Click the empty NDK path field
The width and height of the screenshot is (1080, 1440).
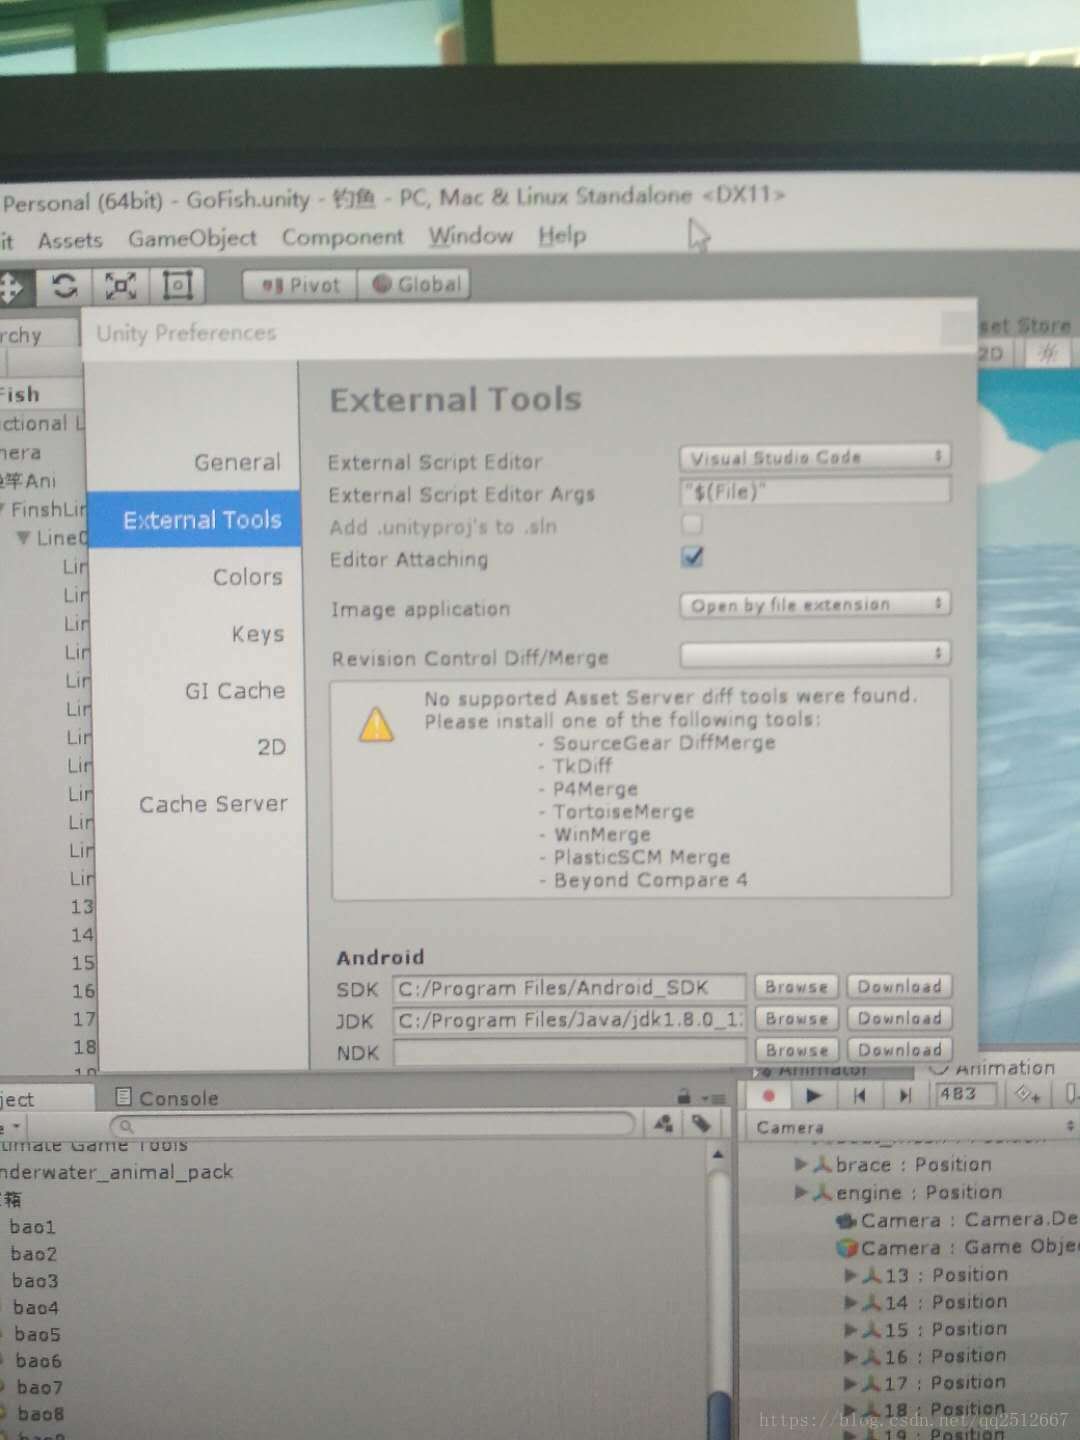click(x=569, y=1052)
